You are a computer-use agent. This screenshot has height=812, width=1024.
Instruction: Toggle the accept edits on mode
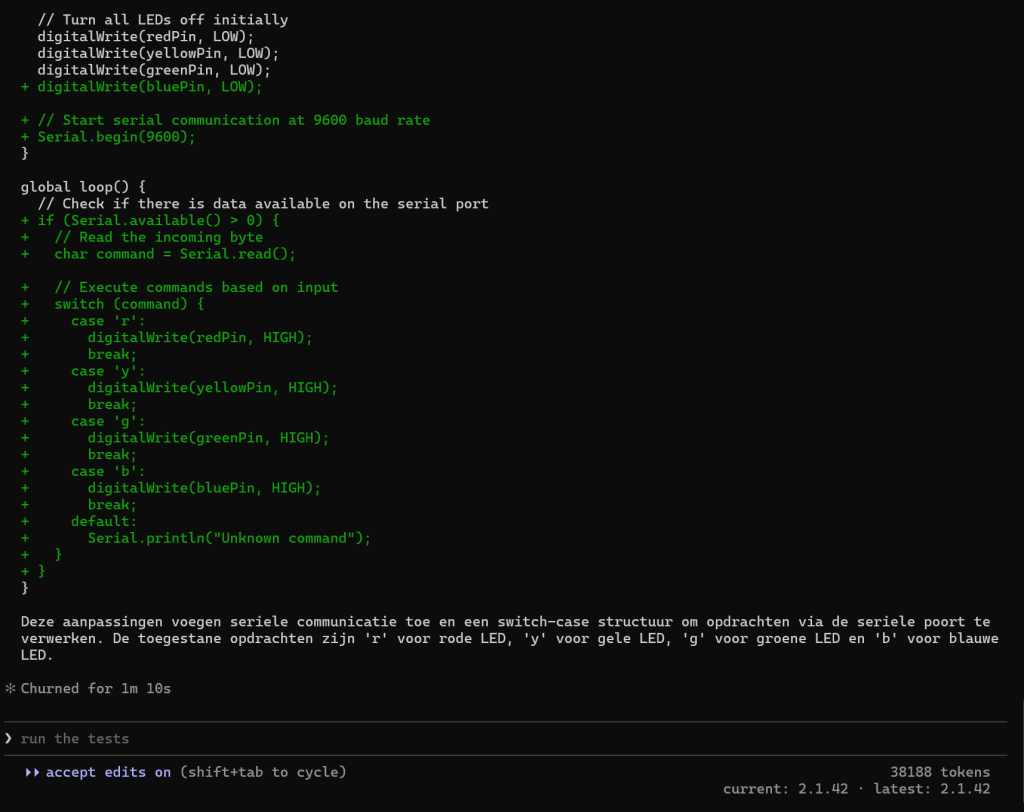(108, 772)
